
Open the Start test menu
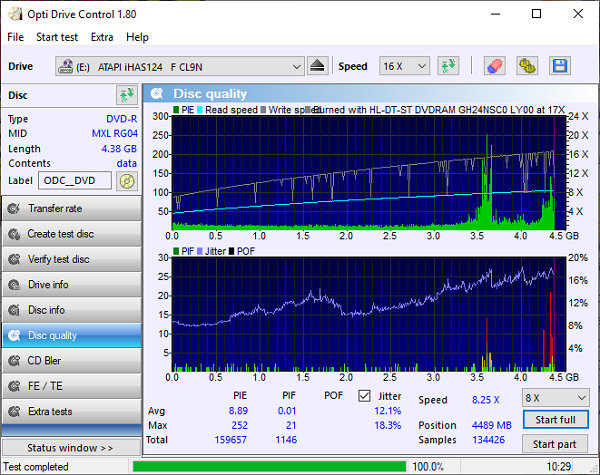coord(57,37)
